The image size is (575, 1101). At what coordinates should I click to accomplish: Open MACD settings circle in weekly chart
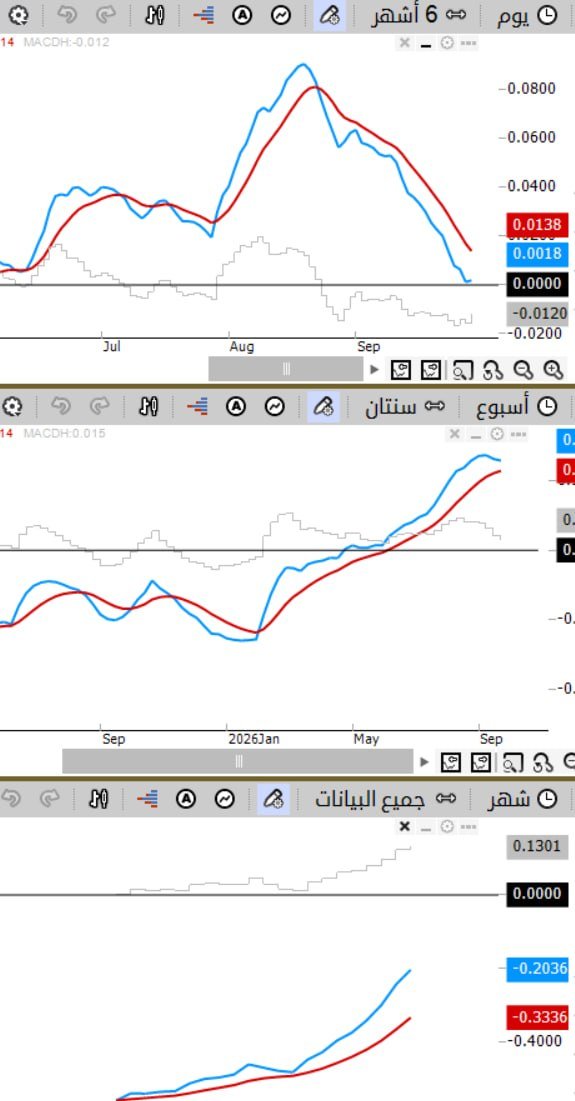[497, 435]
